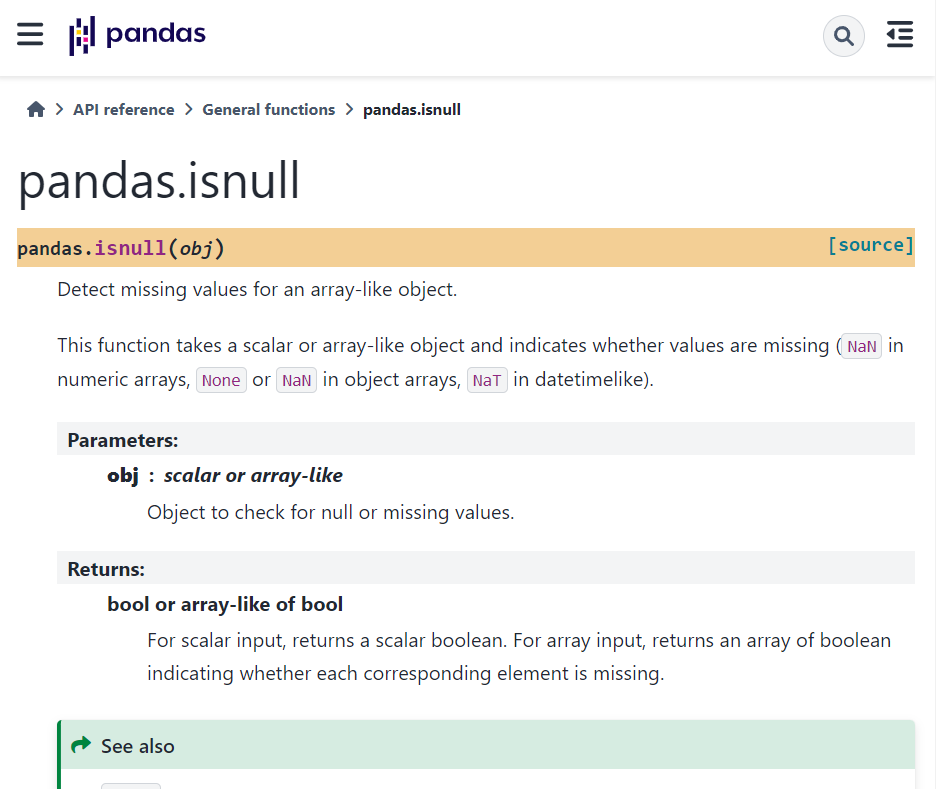Click NaN code literal before 'in object arrays'

click(x=296, y=380)
